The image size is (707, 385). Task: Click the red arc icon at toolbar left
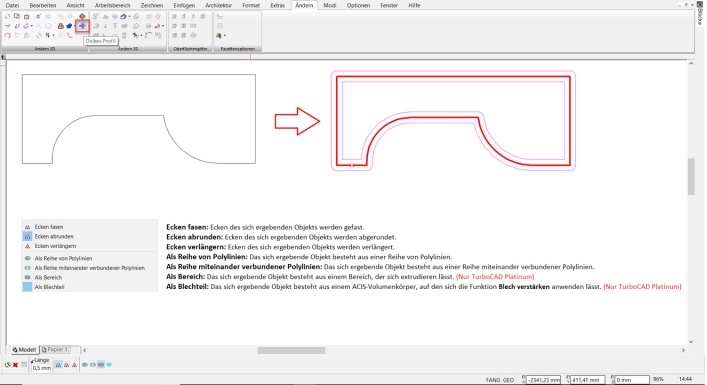8,36
